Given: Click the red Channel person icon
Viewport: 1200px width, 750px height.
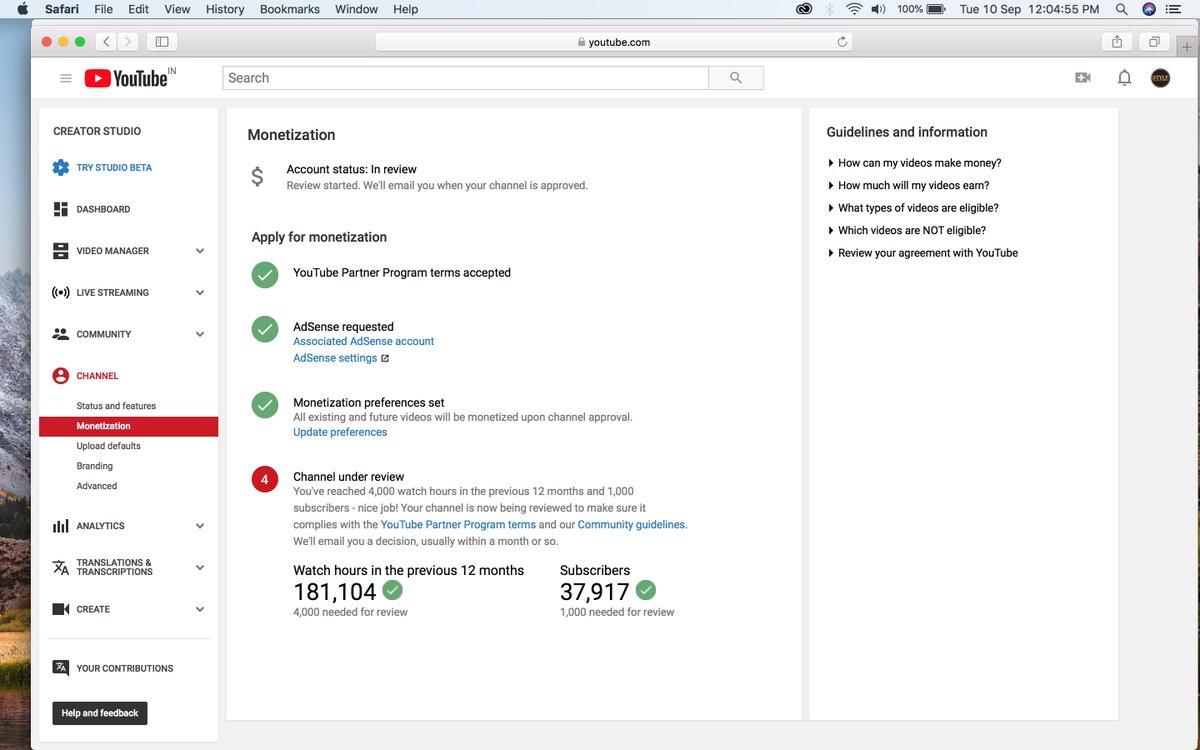Looking at the screenshot, I should click(x=61, y=376).
